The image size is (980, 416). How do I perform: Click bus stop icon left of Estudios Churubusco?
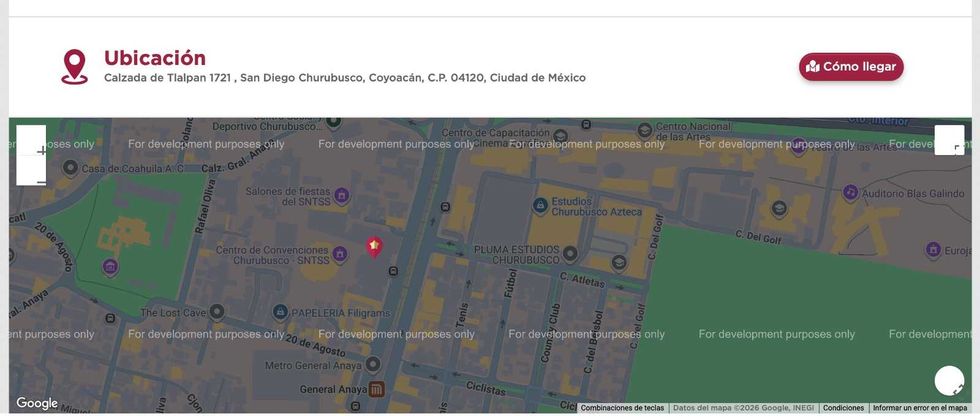445,207
